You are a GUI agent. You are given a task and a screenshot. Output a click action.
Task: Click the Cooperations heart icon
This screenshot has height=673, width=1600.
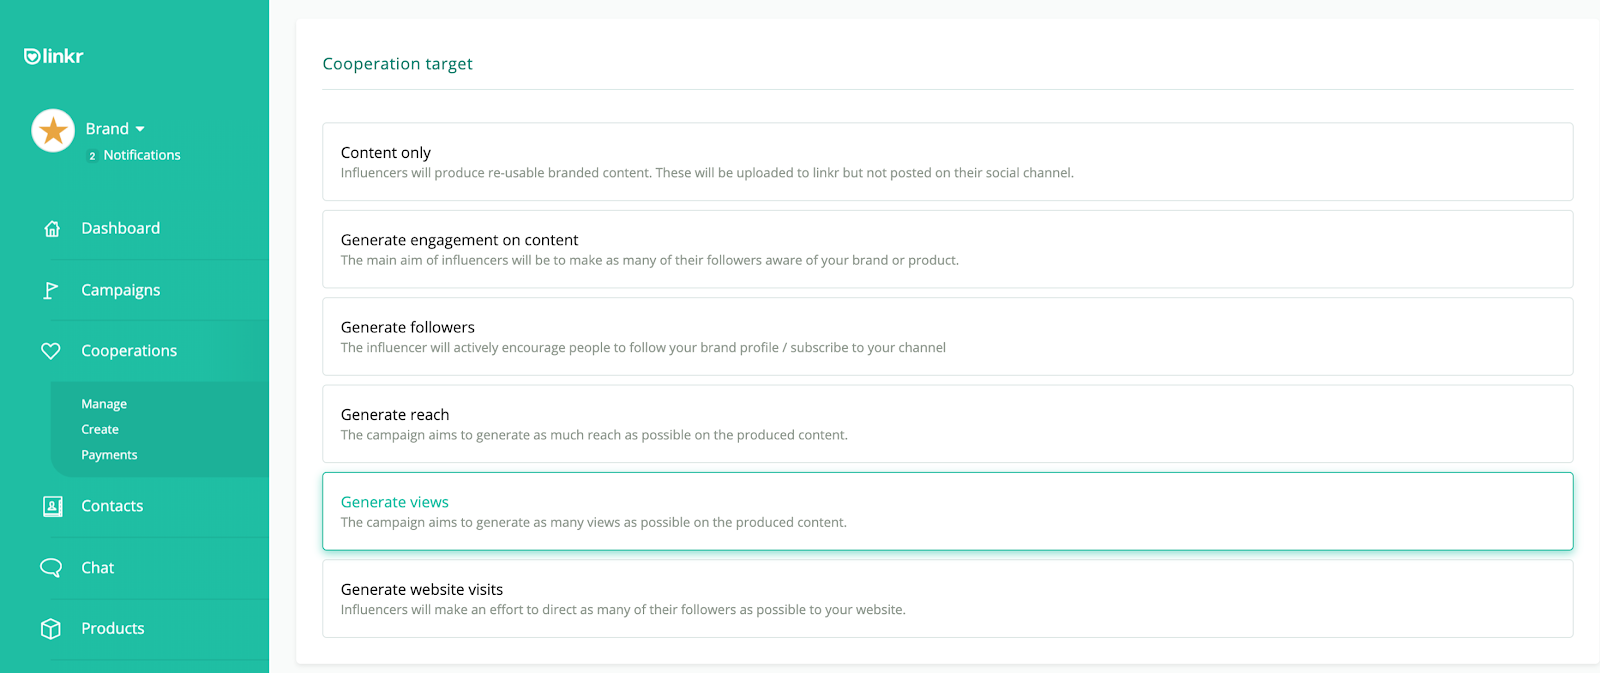51,351
